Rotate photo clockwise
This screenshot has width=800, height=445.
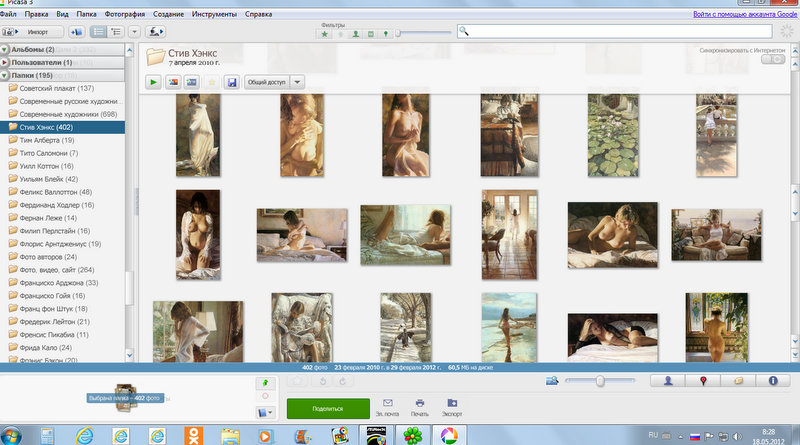click(x=342, y=381)
